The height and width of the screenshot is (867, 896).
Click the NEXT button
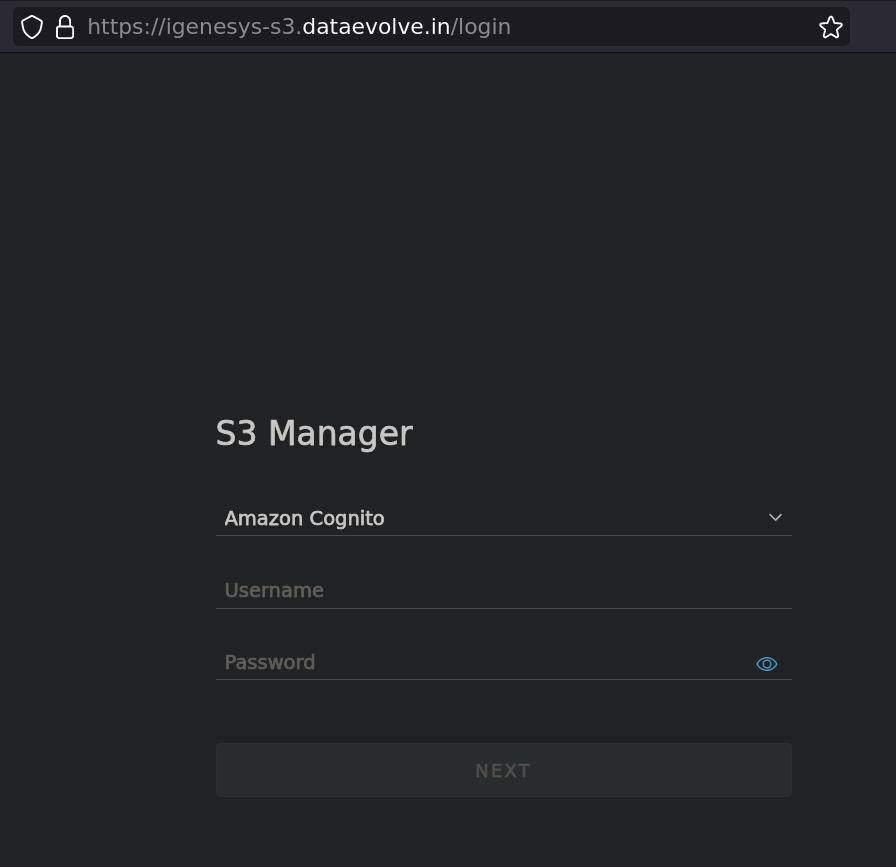[503, 770]
